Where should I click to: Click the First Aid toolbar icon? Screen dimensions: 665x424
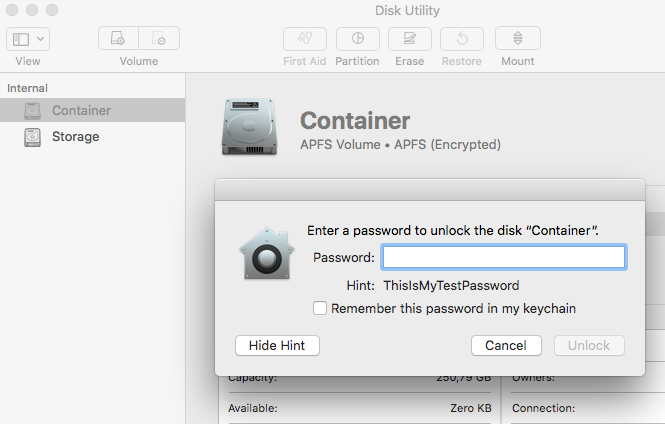click(x=305, y=39)
